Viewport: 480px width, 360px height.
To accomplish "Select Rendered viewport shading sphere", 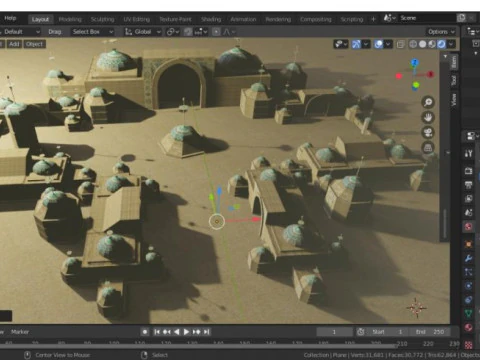I will 441,44.
